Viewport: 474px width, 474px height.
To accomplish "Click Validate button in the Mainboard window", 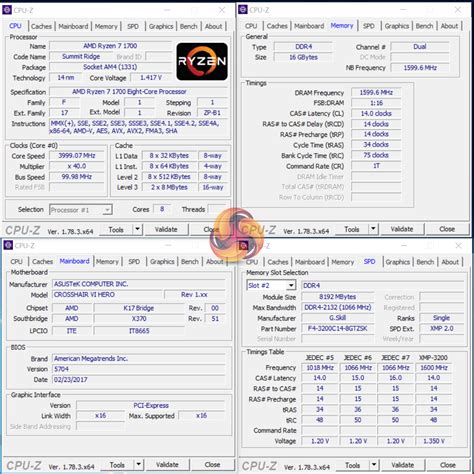I will [x=167, y=465].
